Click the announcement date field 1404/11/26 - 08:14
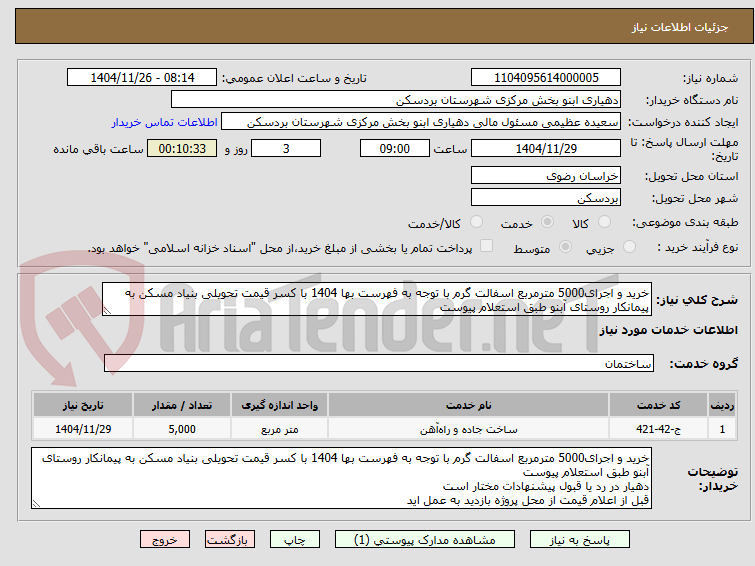Viewport: 755px width, 566px height. (142, 78)
